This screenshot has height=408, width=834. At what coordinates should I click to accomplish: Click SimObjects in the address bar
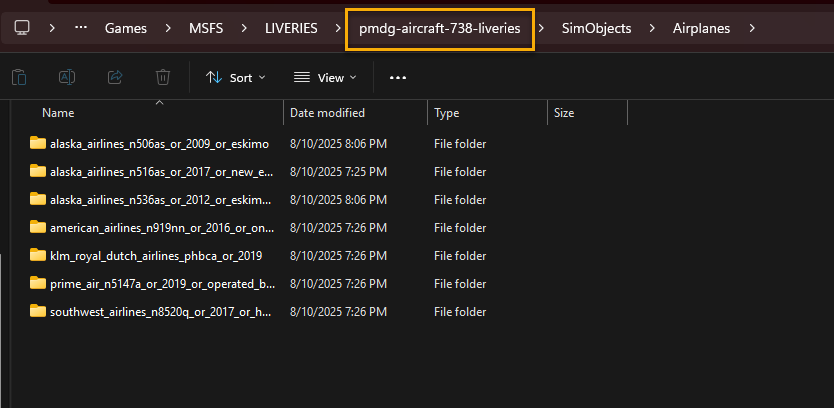click(597, 28)
